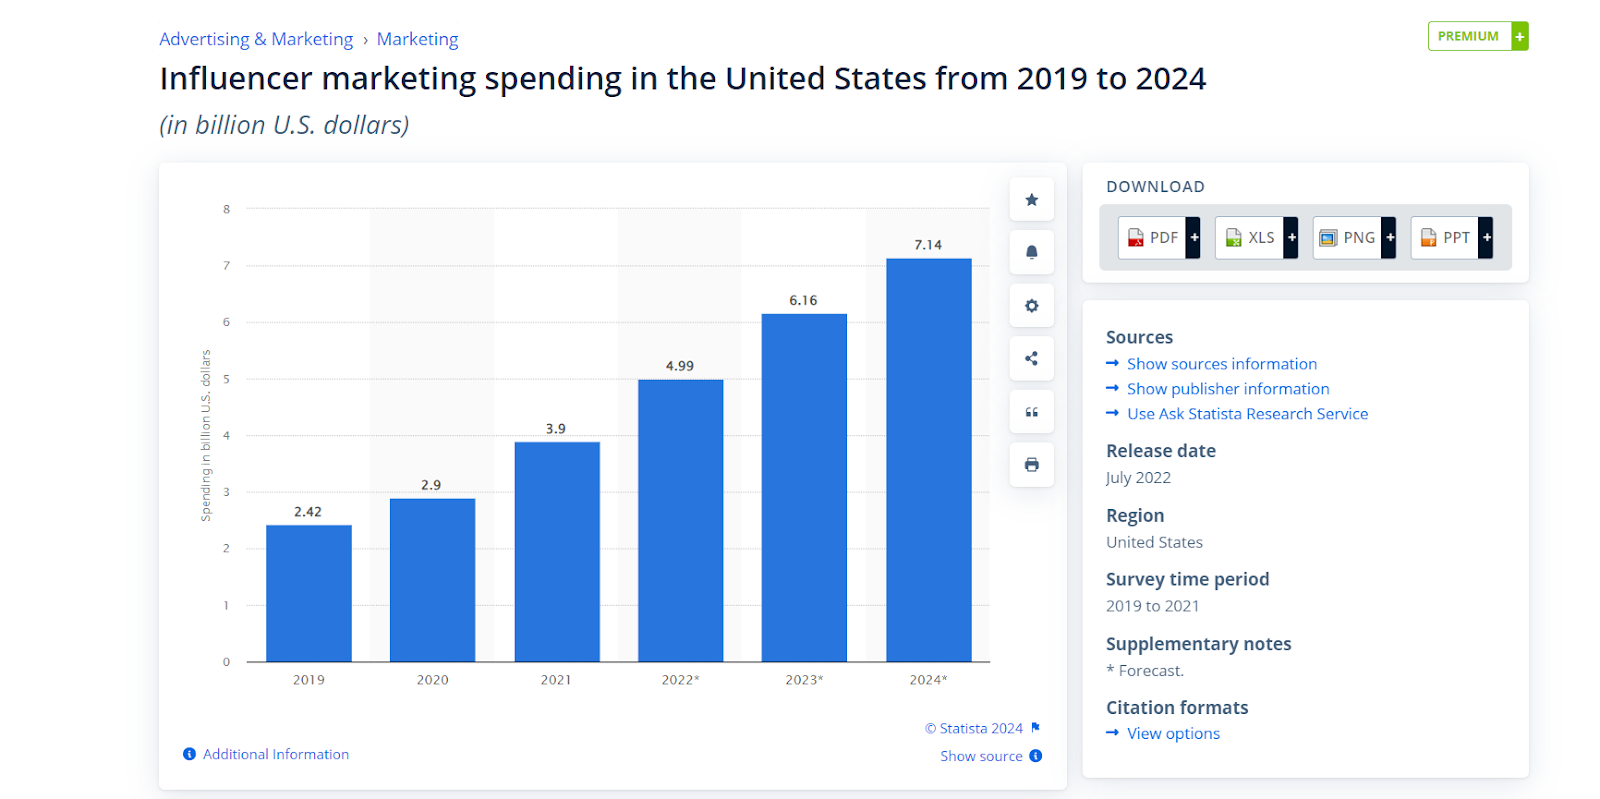The width and height of the screenshot is (1600, 799).
Task: Click Show sources information
Action: click(1221, 364)
